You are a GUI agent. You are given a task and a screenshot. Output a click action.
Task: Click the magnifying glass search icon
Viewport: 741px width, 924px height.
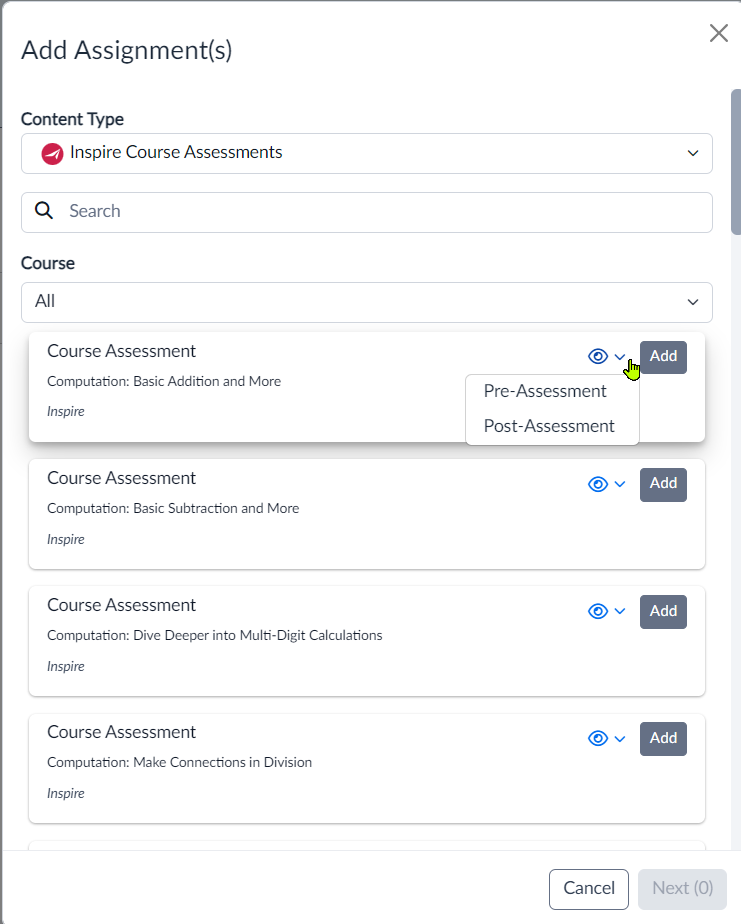tap(44, 210)
